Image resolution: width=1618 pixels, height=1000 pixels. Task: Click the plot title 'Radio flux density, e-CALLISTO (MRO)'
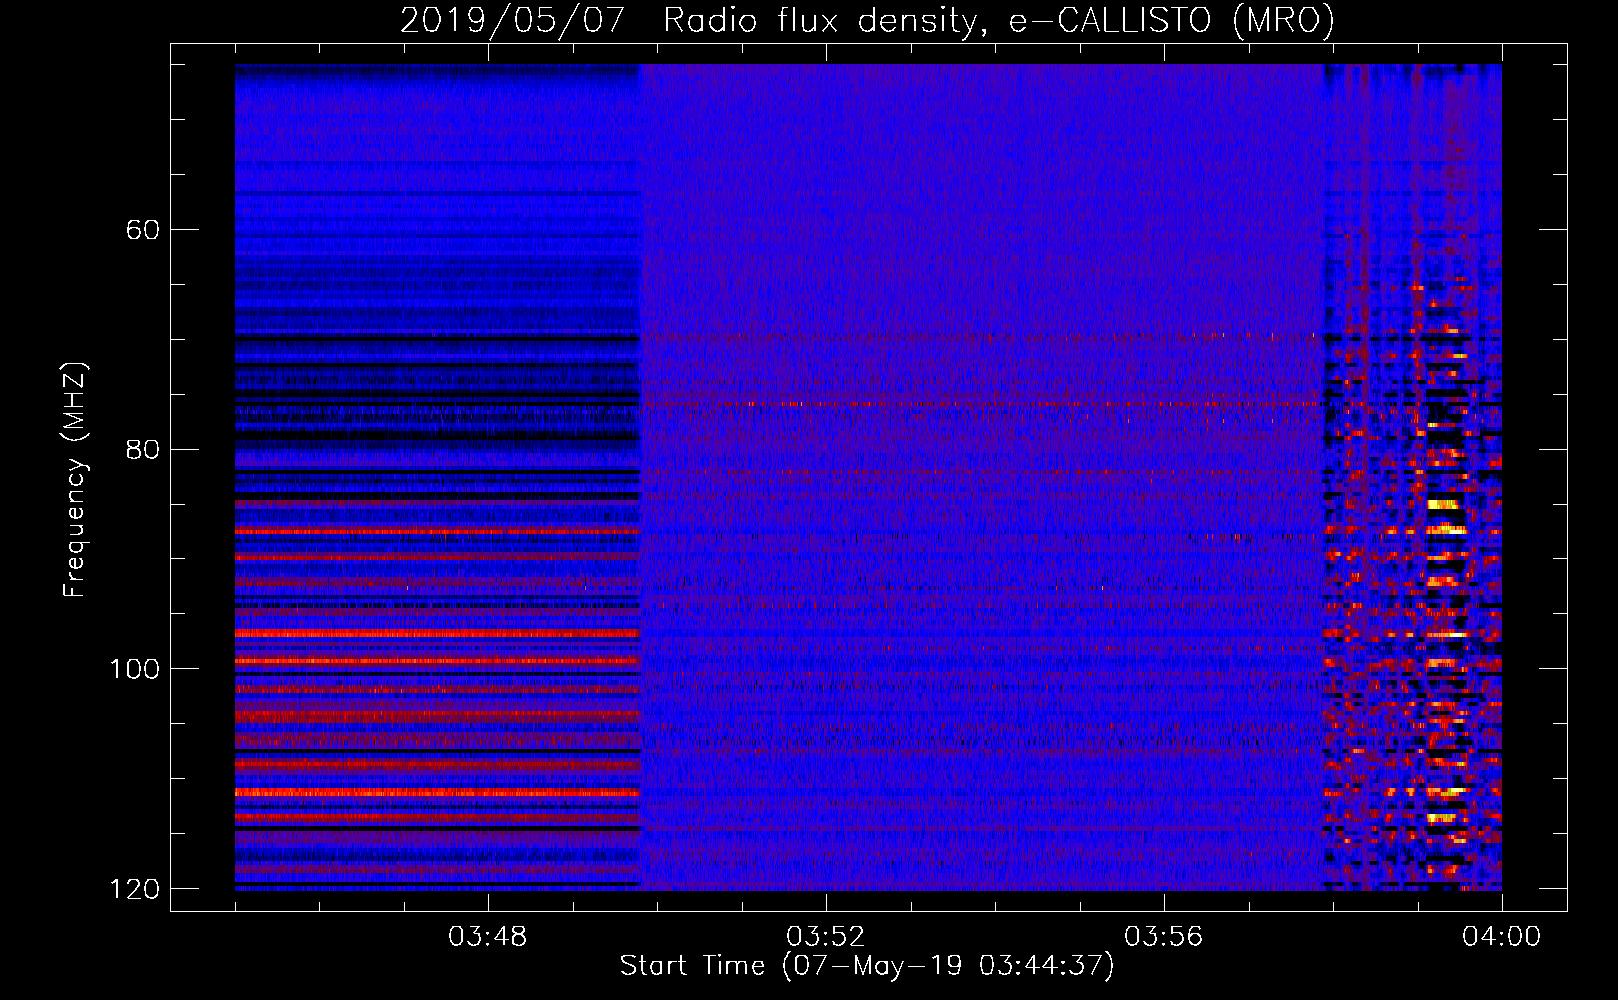click(999, 20)
